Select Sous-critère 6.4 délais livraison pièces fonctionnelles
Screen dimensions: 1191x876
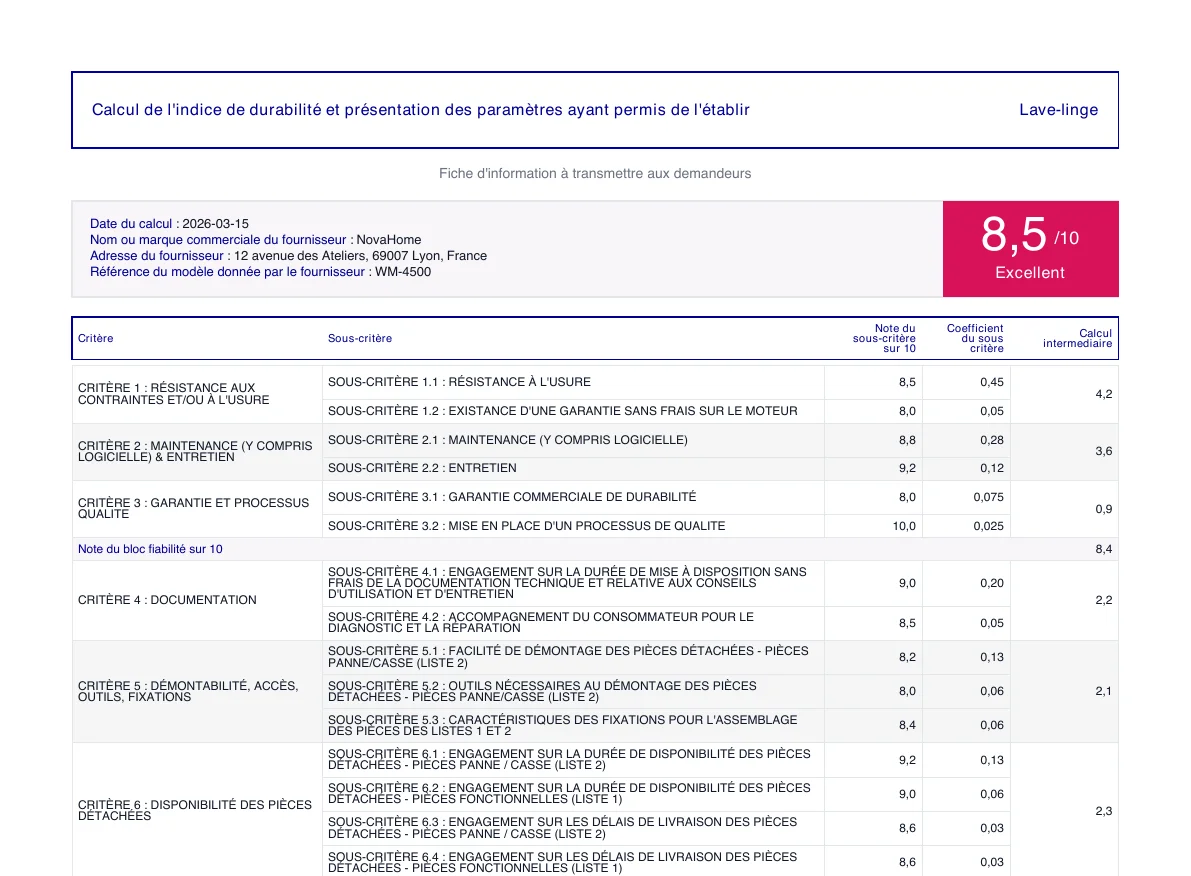pos(563,862)
